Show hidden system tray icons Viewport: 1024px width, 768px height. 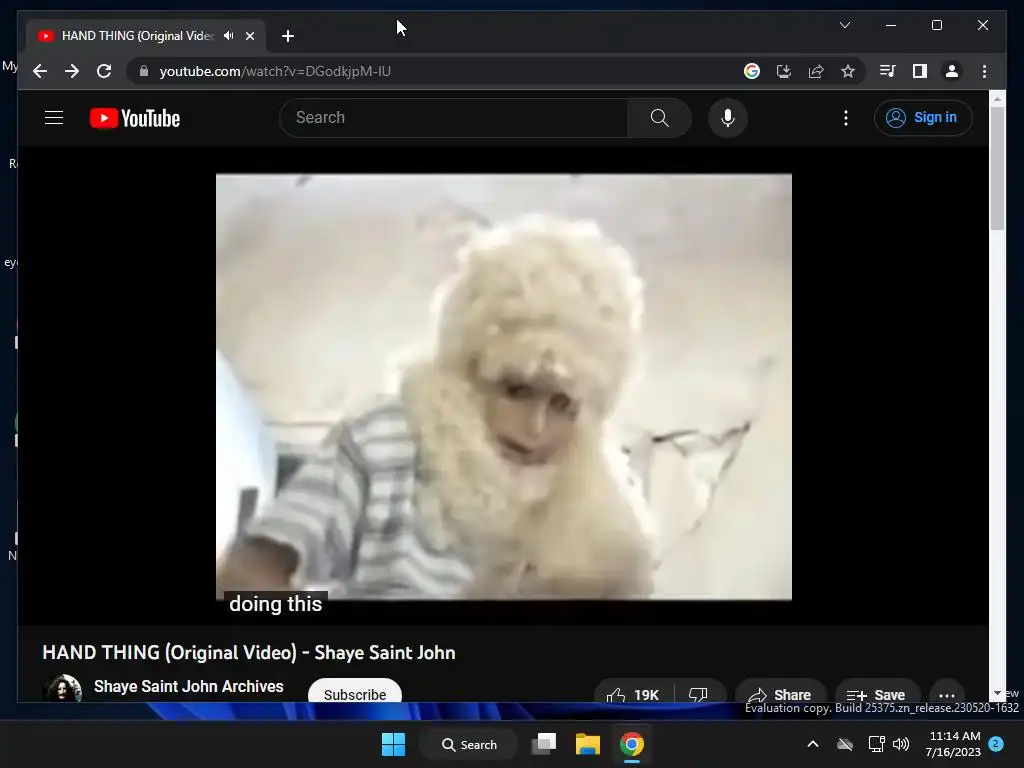813,744
